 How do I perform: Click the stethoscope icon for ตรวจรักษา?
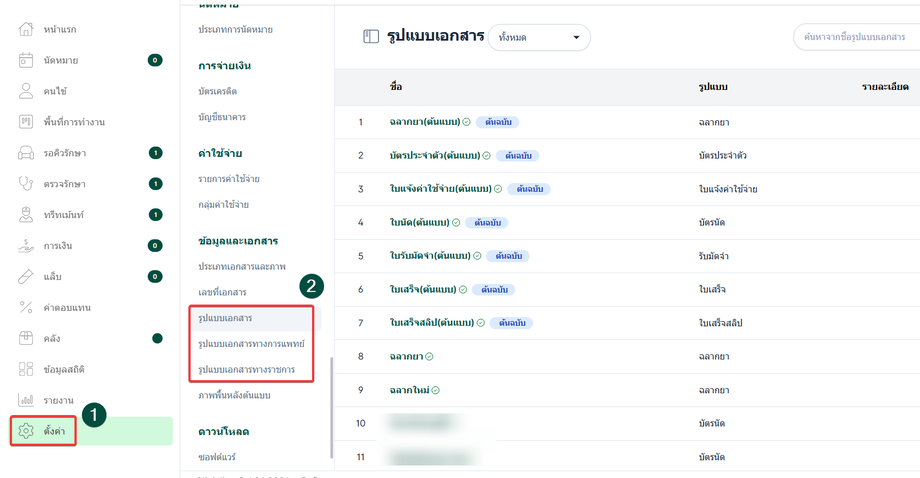point(27,184)
